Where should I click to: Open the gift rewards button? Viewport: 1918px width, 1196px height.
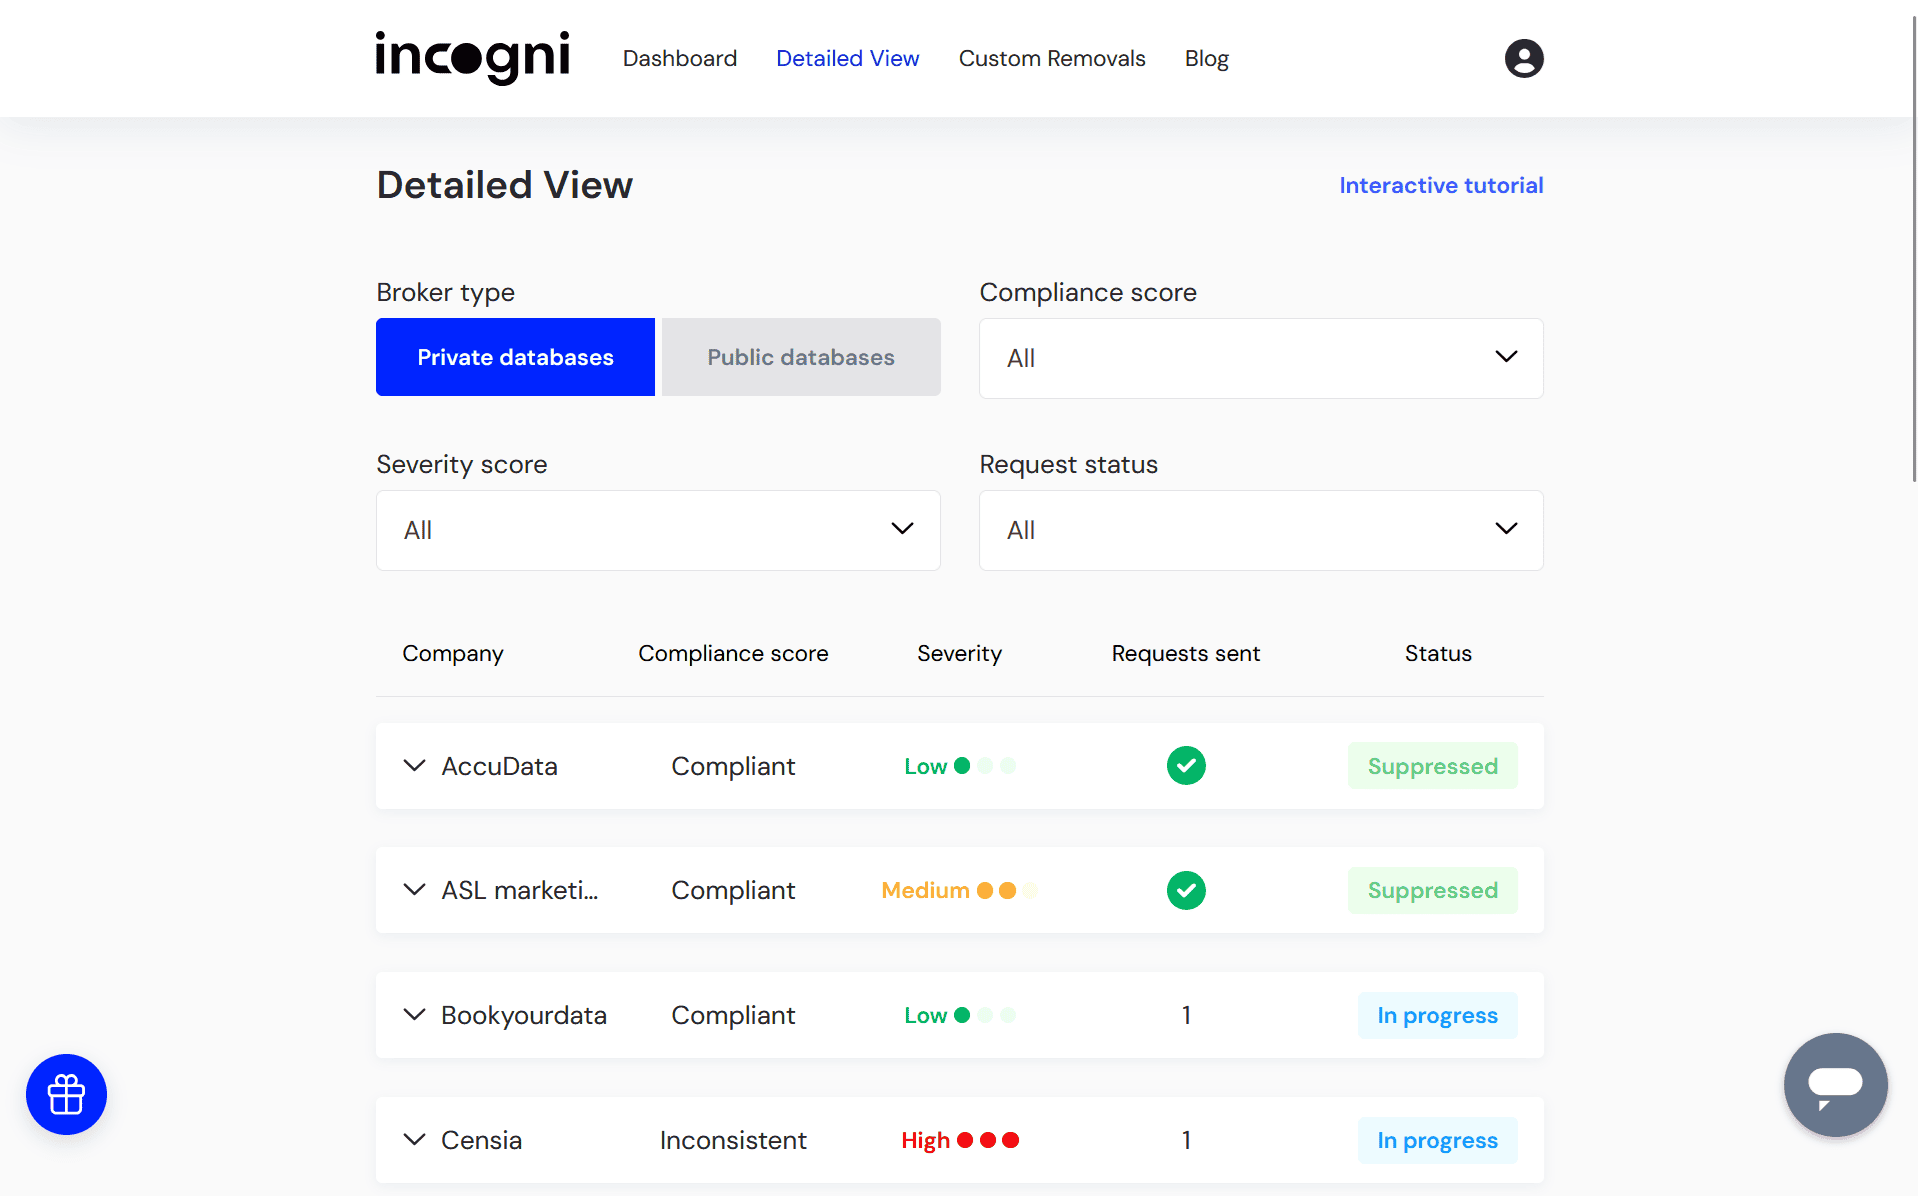click(66, 1094)
